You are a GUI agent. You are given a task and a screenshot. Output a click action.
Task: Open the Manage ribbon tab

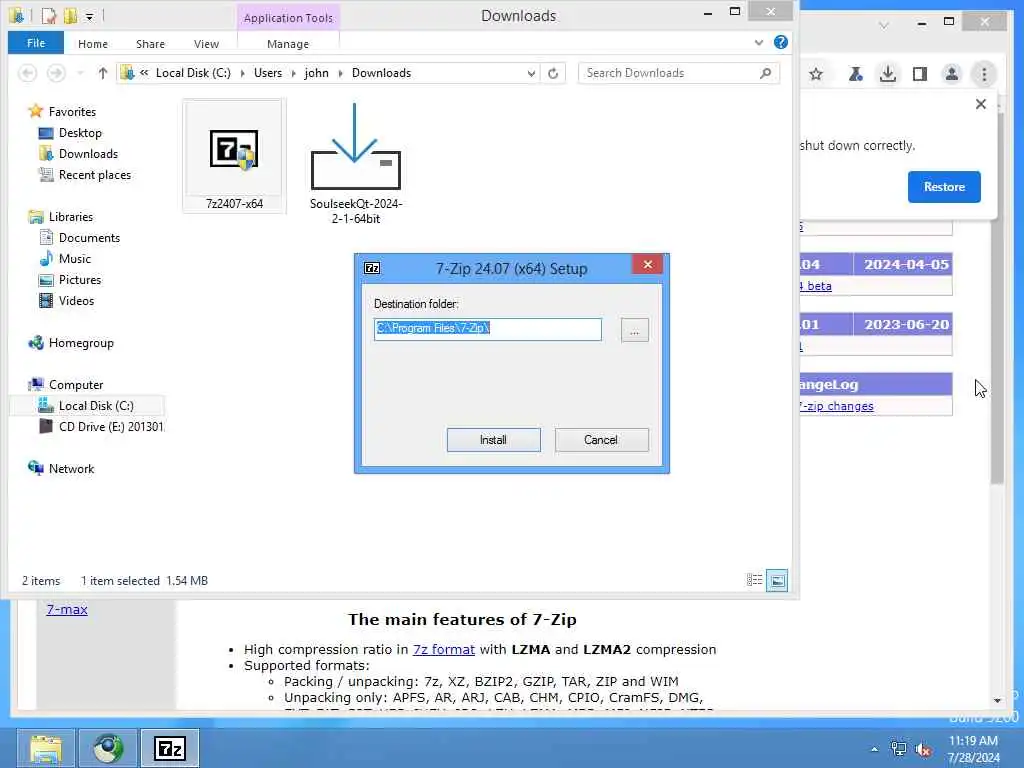tap(288, 44)
